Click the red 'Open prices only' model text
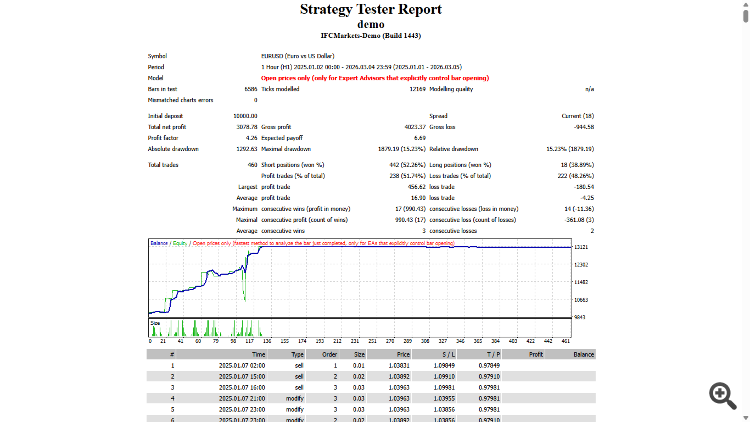 click(x=375, y=78)
